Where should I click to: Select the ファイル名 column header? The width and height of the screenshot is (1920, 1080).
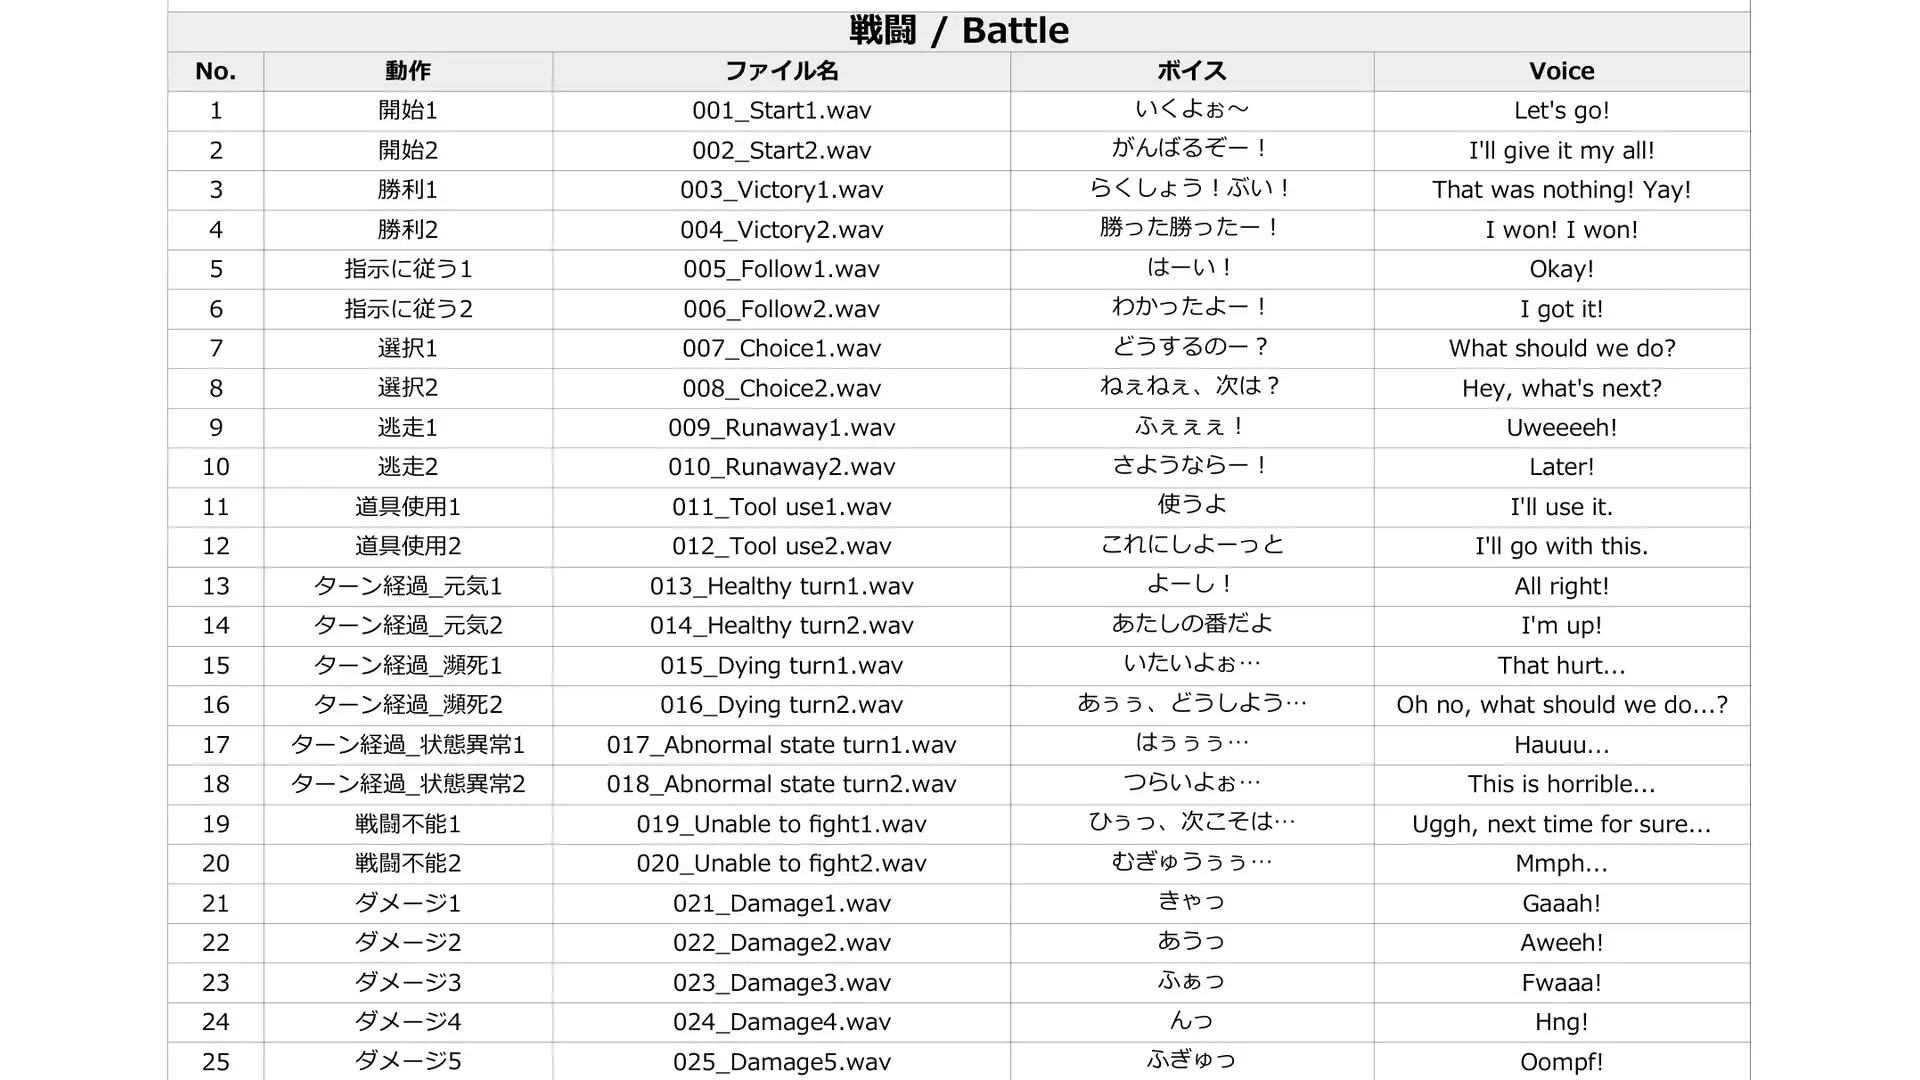click(x=782, y=71)
